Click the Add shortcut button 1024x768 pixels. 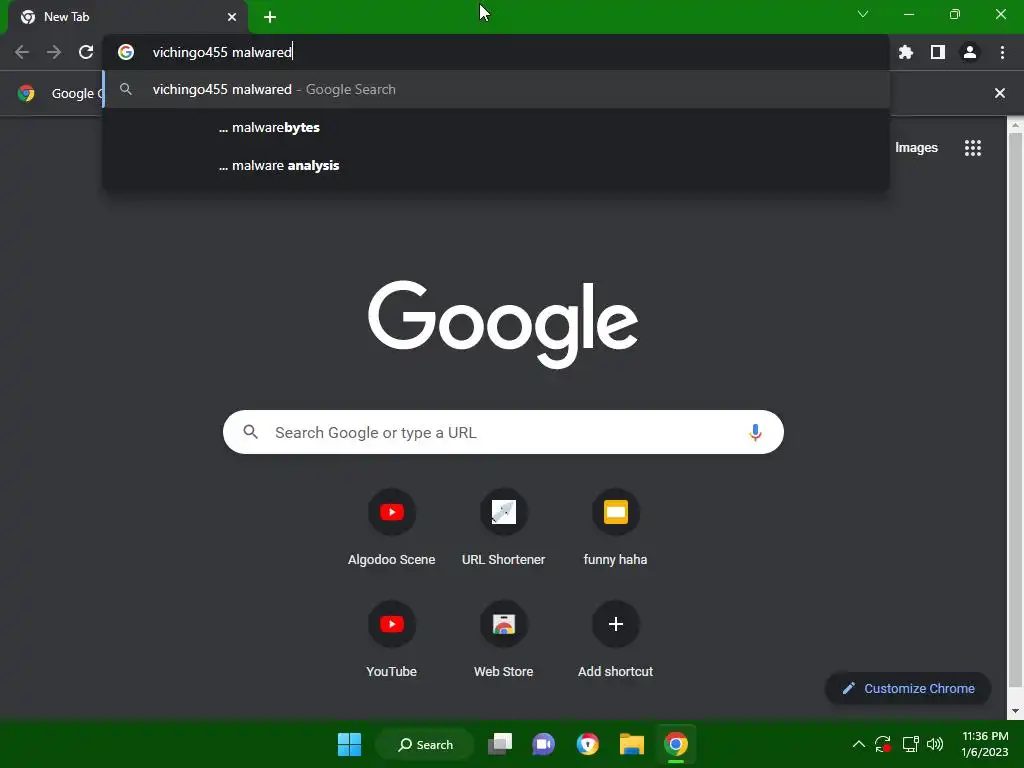pos(615,641)
